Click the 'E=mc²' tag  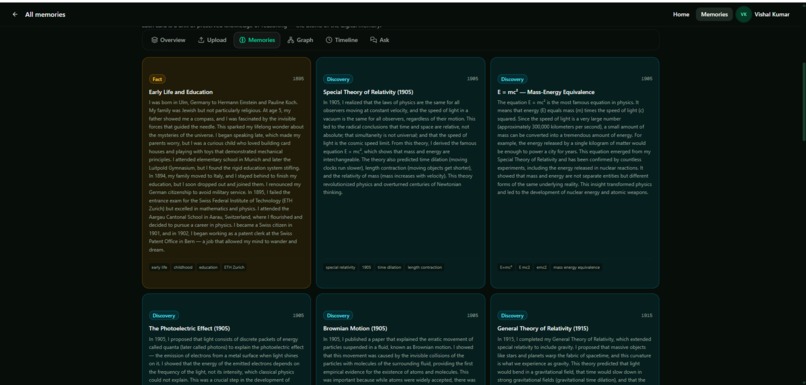click(506, 267)
